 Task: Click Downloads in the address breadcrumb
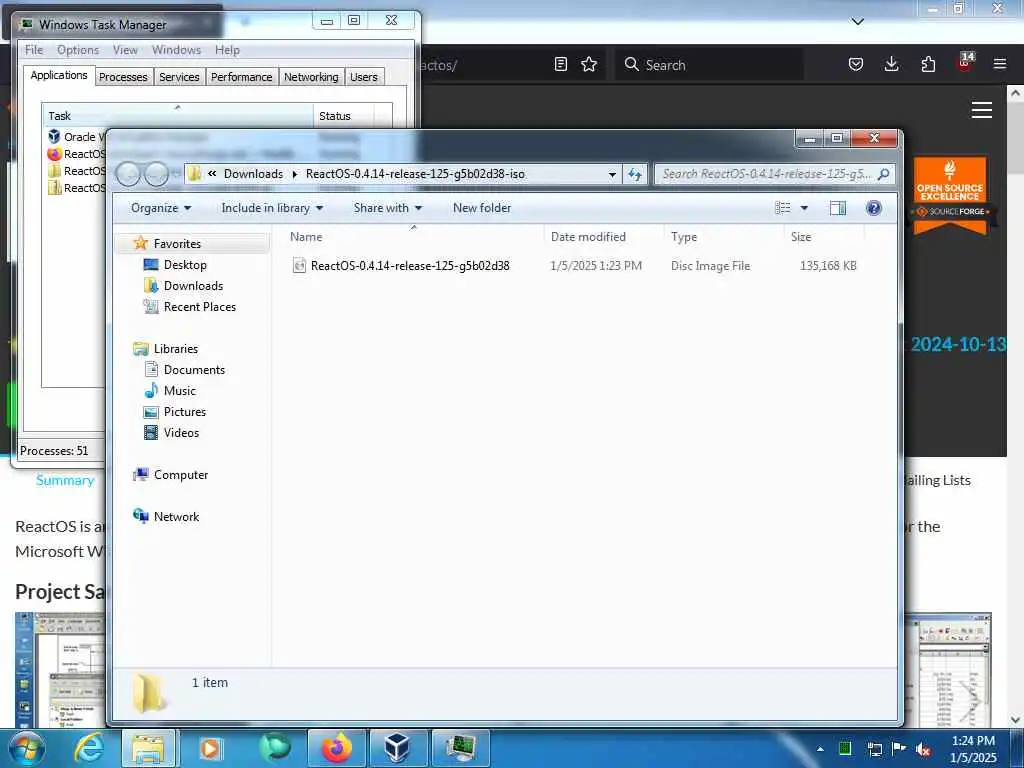pyautogui.click(x=253, y=174)
